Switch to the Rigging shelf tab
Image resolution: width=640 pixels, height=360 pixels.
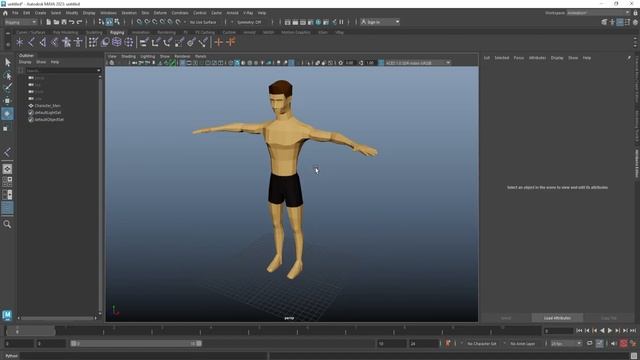(x=117, y=32)
